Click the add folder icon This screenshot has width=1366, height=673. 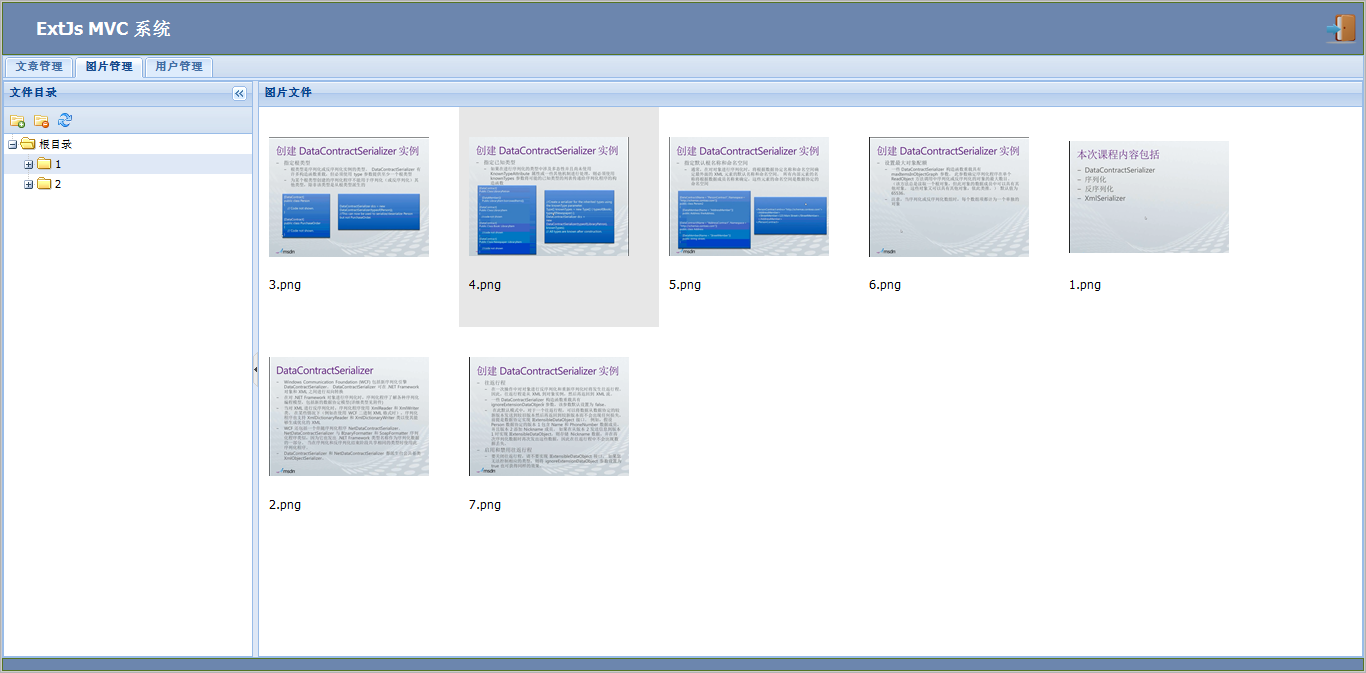pyautogui.click(x=17, y=121)
